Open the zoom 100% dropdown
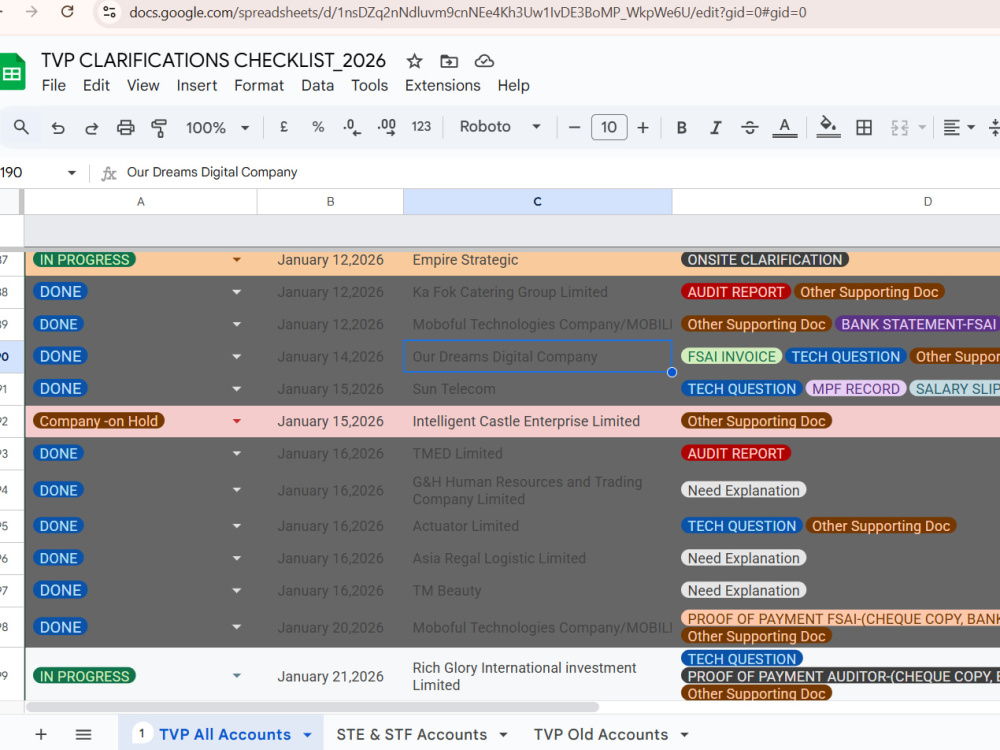The height and width of the screenshot is (750, 1000). coord(217,128)
